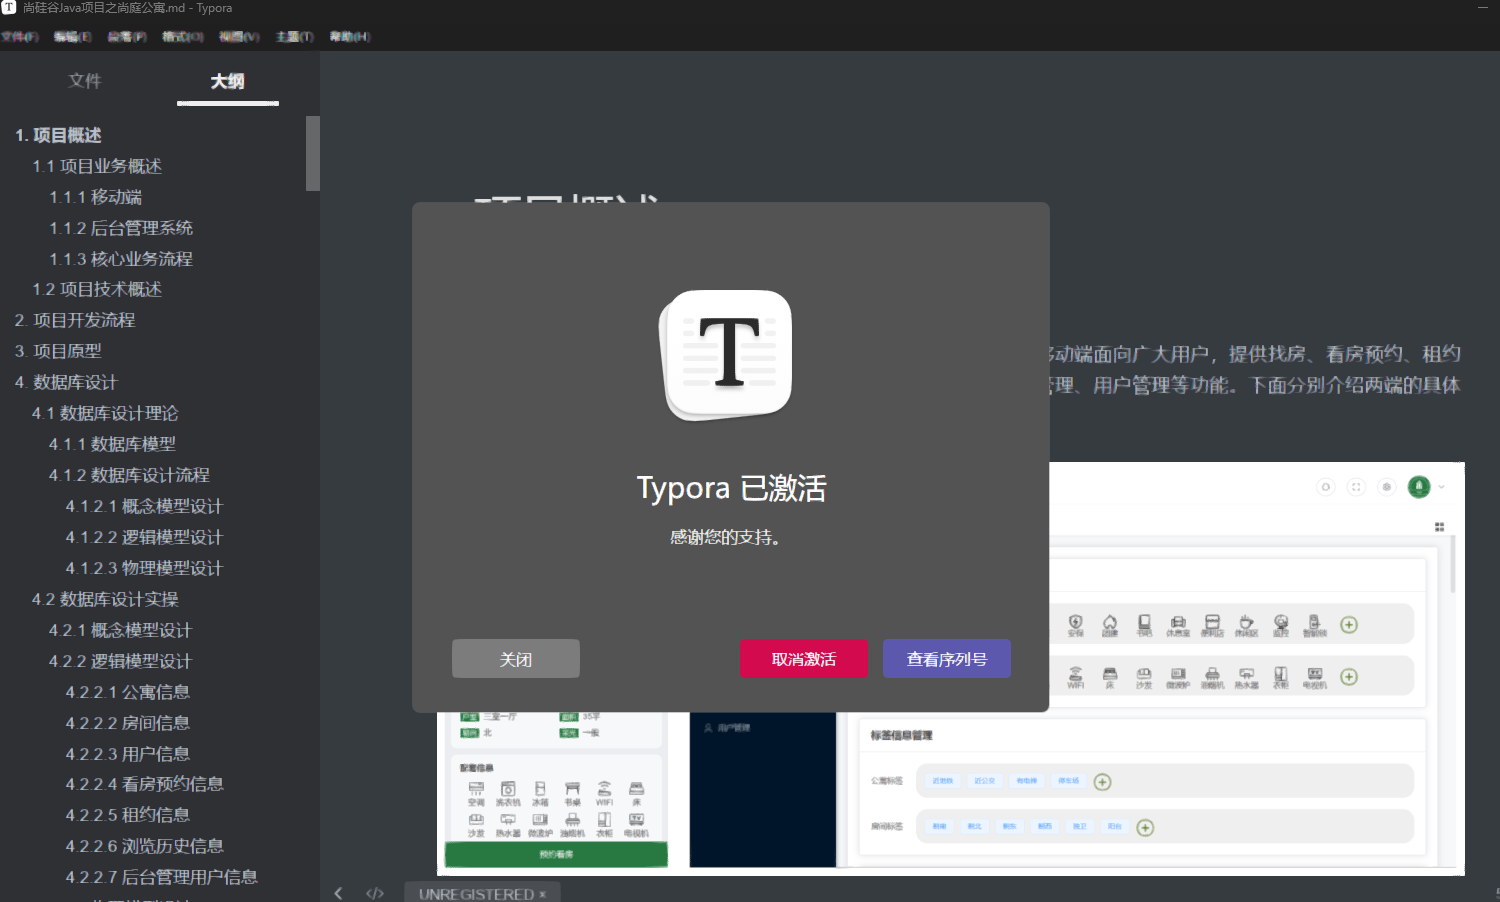Dismiss the UNREGISTERED label via its x

543,894
